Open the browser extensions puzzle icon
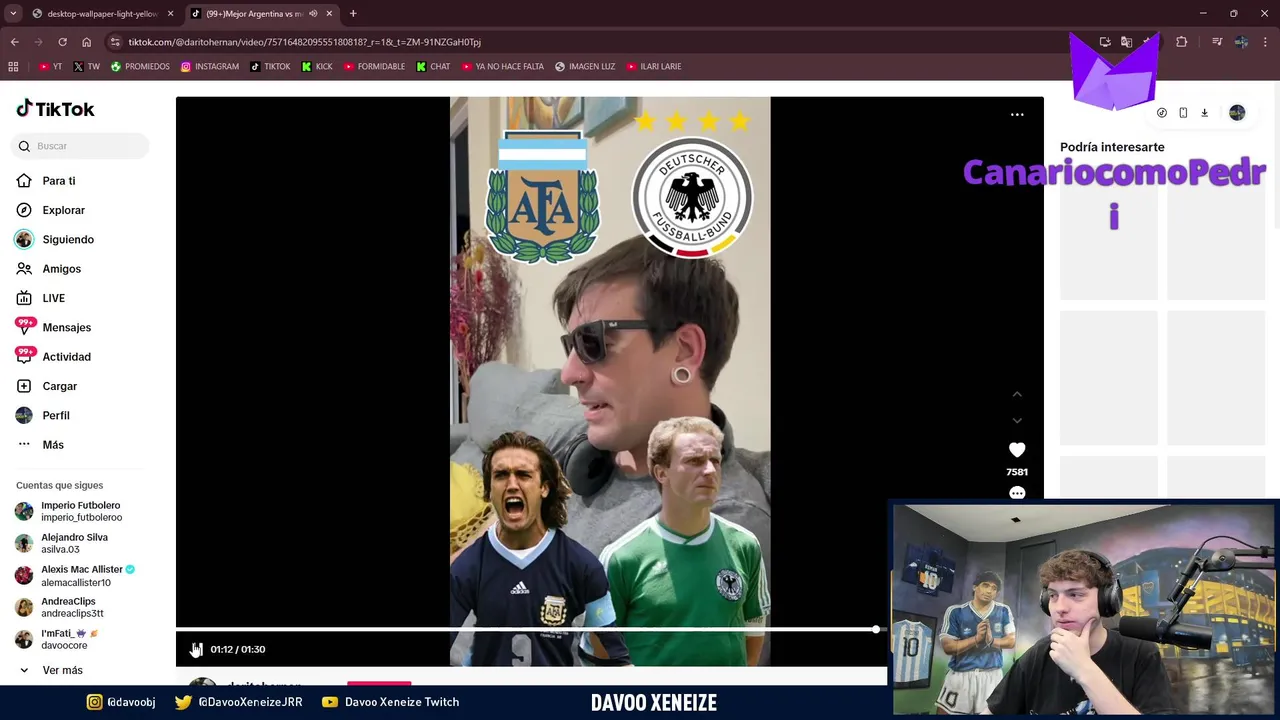 click(x=1182, y=42)
